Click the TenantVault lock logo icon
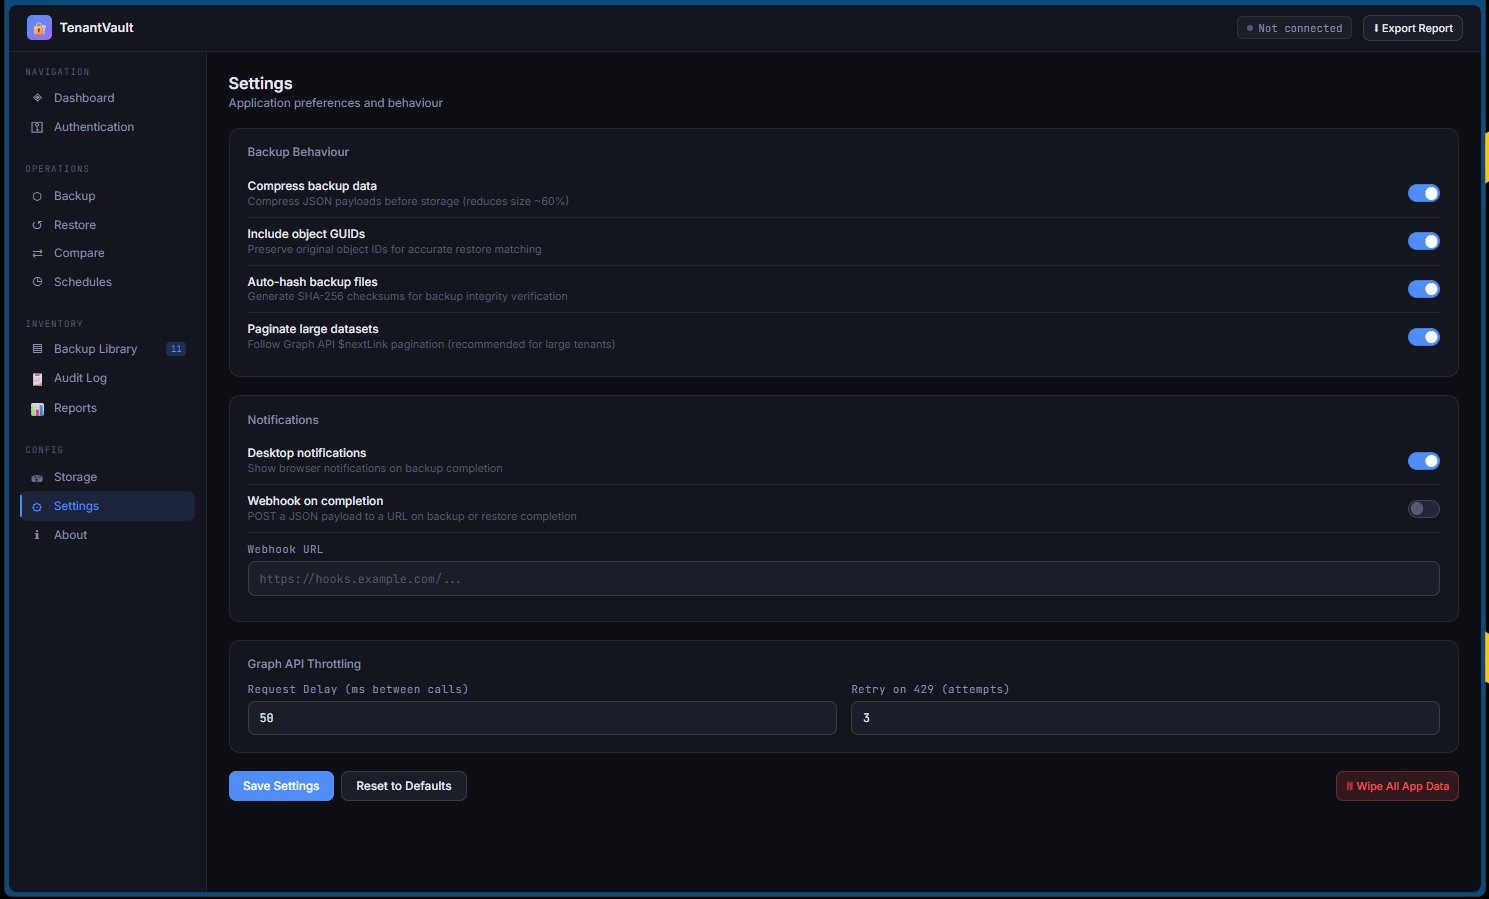The image size is (1489, 899). 39,28
